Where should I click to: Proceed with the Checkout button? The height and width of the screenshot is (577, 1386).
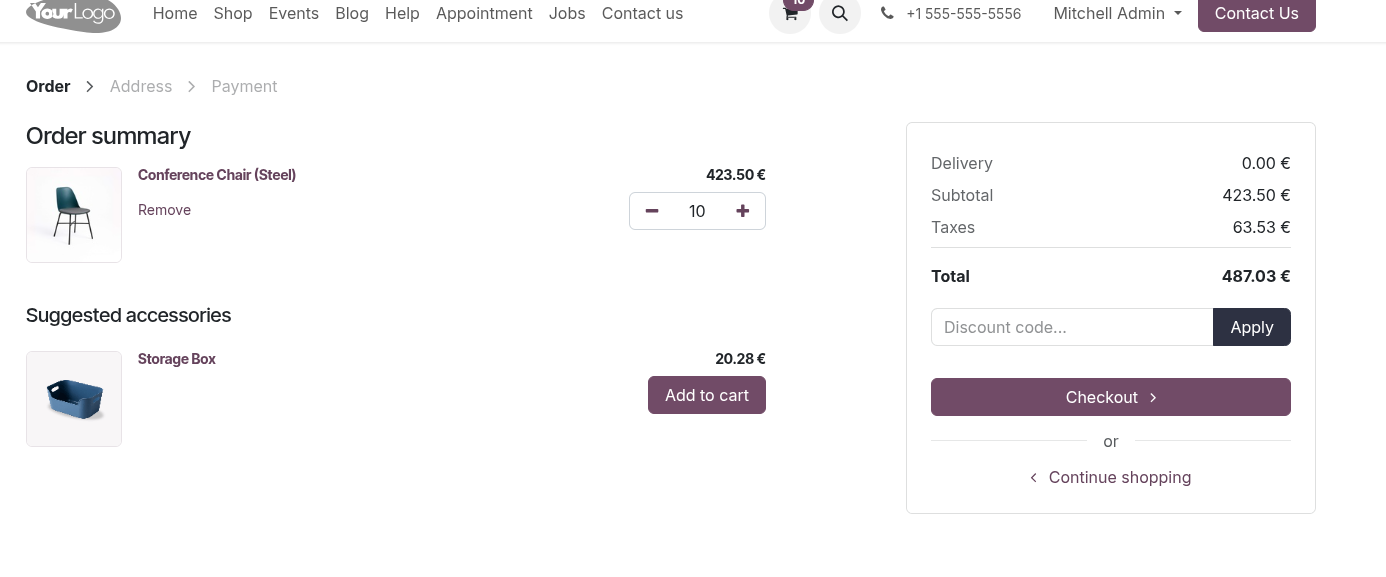[x=1111, y=397]
